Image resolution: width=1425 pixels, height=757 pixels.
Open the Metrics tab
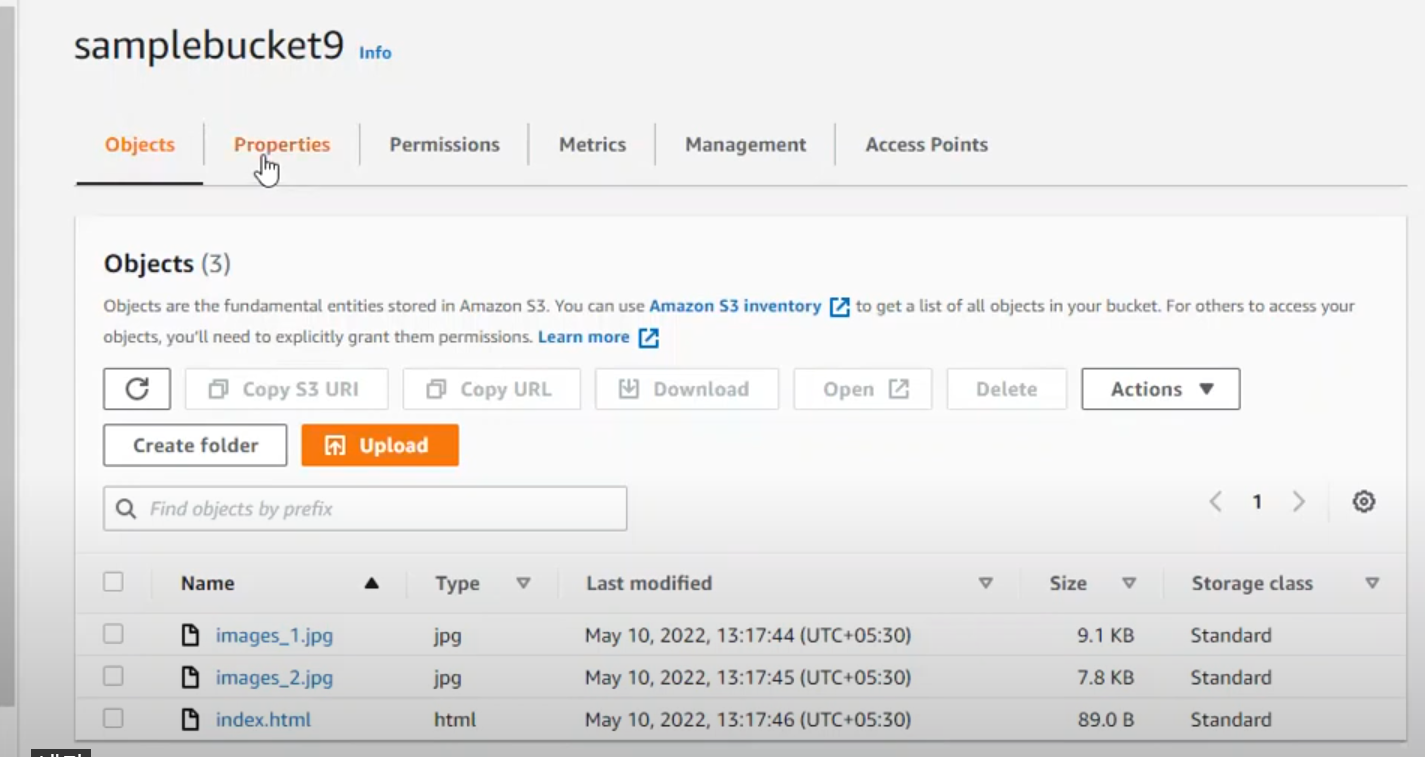click(592, 145)
